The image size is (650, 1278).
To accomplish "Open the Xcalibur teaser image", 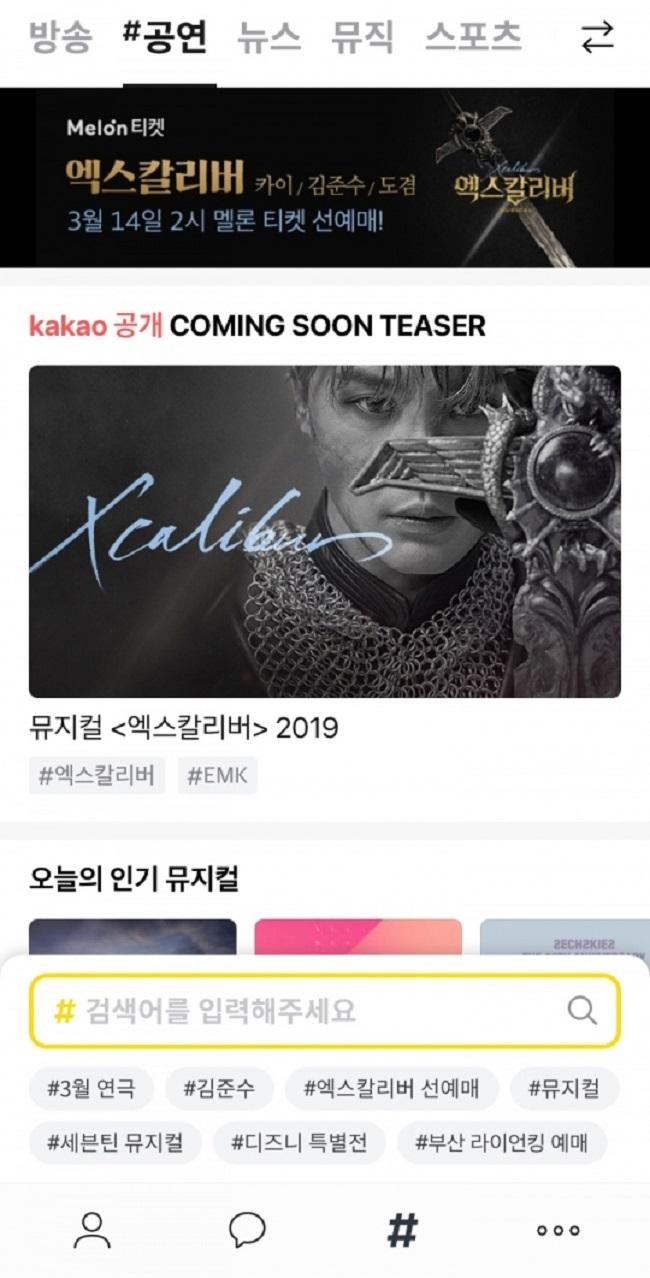I will click(x=325, y=531).
